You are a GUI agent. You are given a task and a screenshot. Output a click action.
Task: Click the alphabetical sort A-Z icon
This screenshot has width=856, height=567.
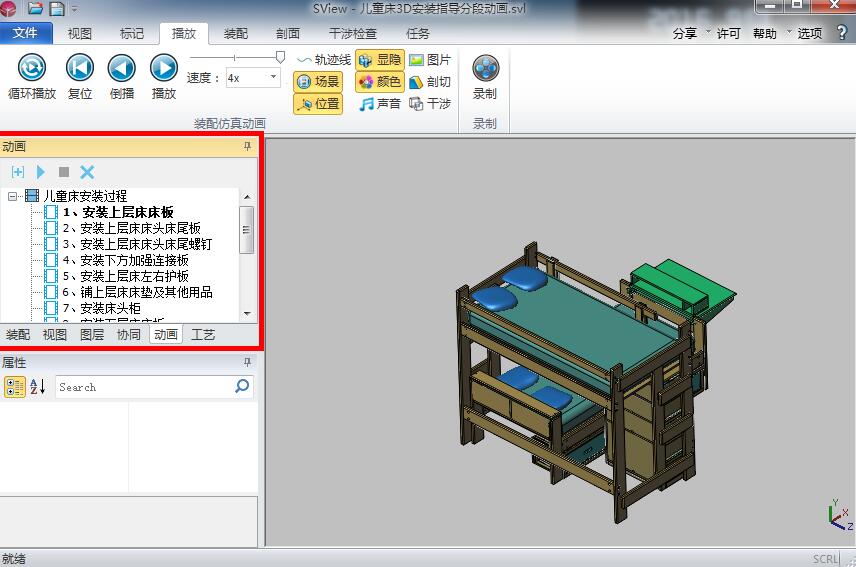pyautogui.click(x=37, y=387)
